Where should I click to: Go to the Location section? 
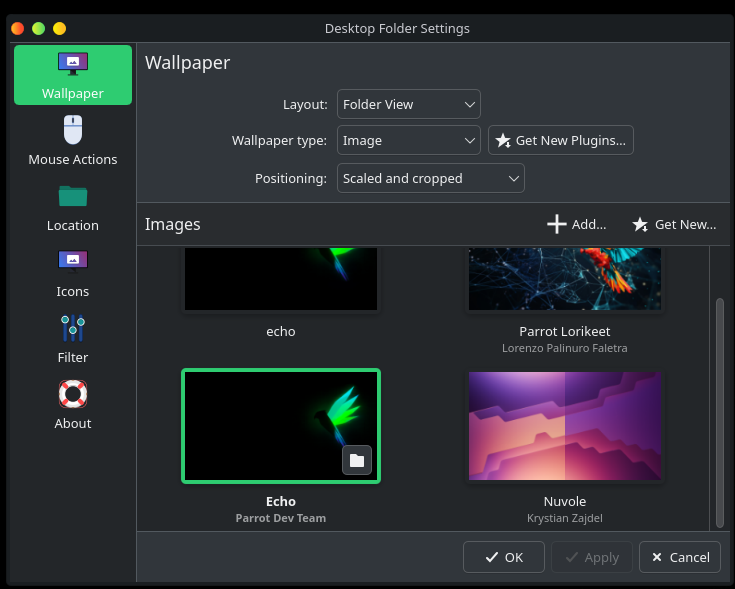tap(73, 207)
